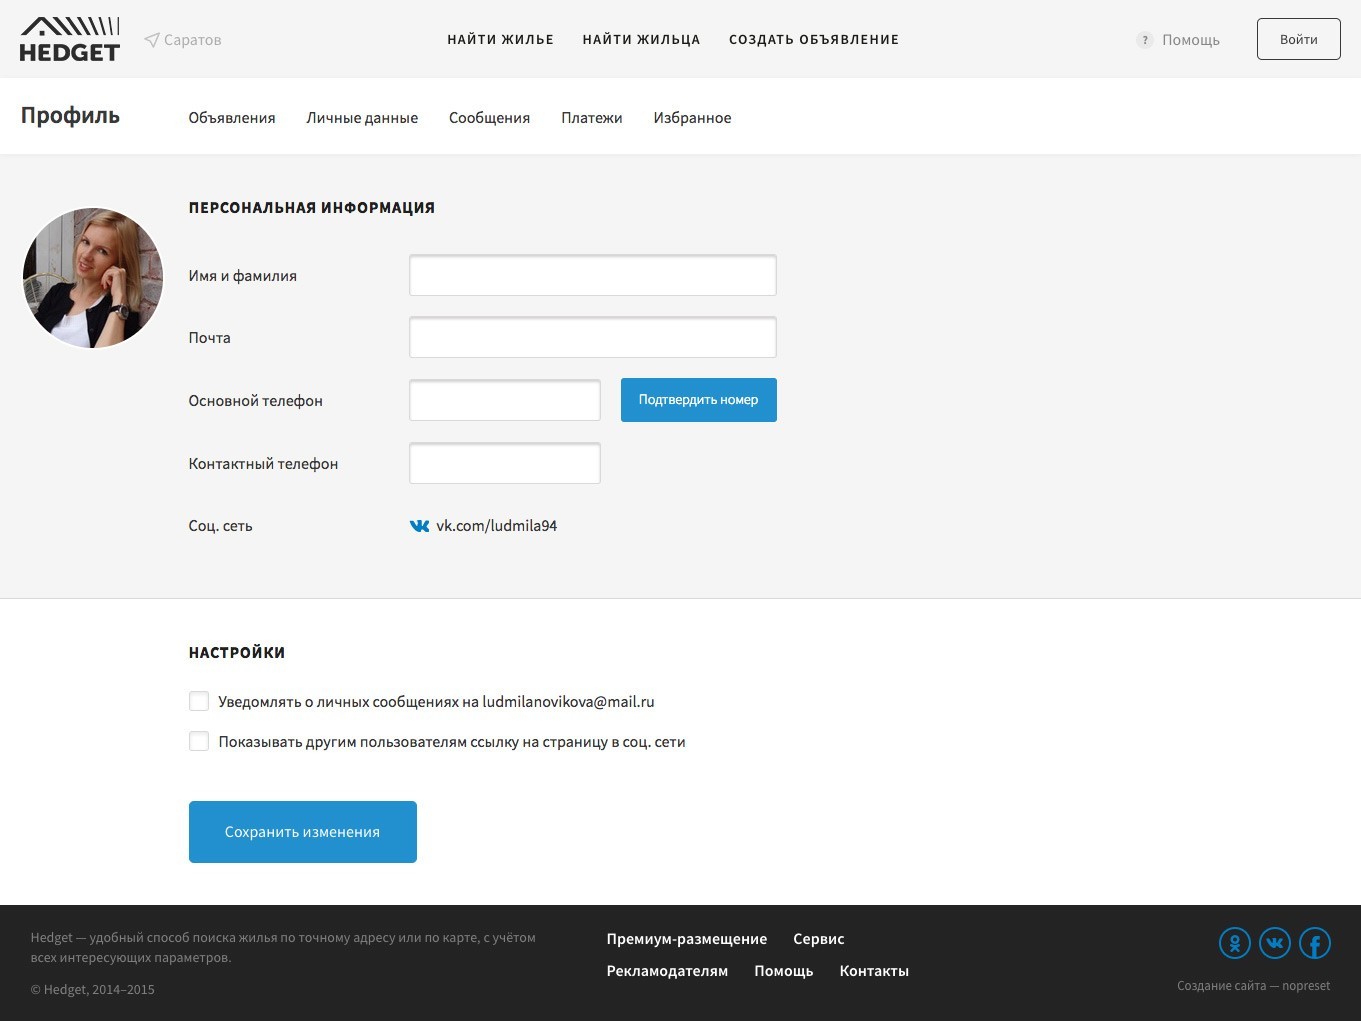Click the Hedget logo

pos(70,40)
